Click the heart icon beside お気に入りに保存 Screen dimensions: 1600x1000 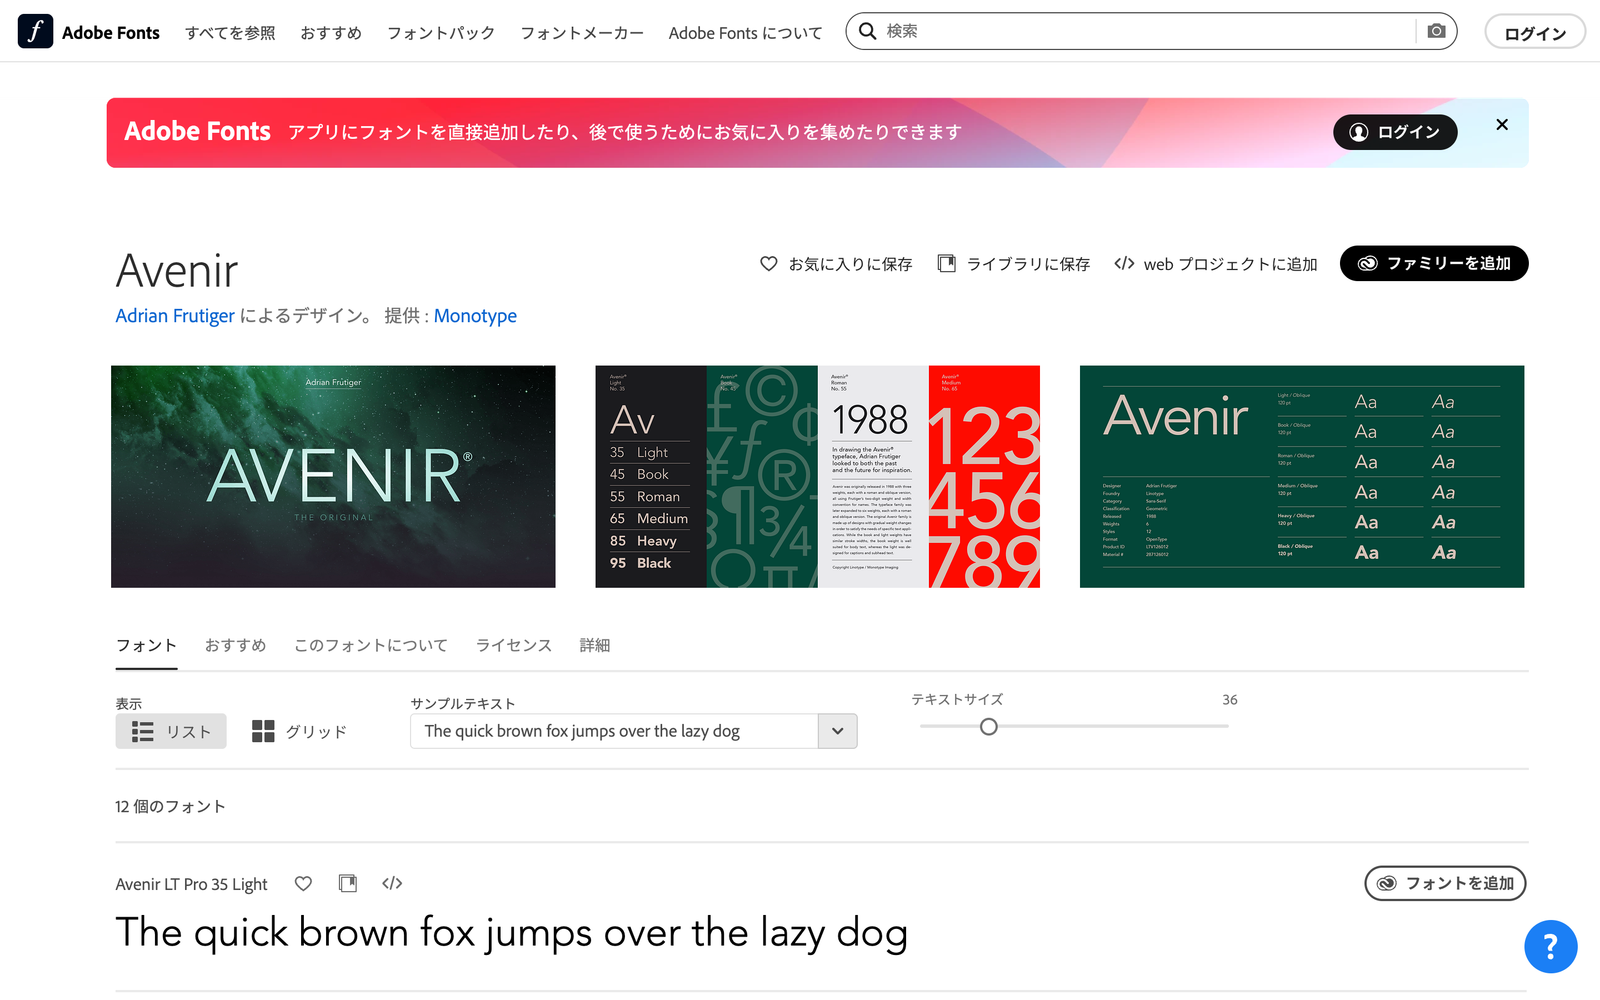pos(768,264)
